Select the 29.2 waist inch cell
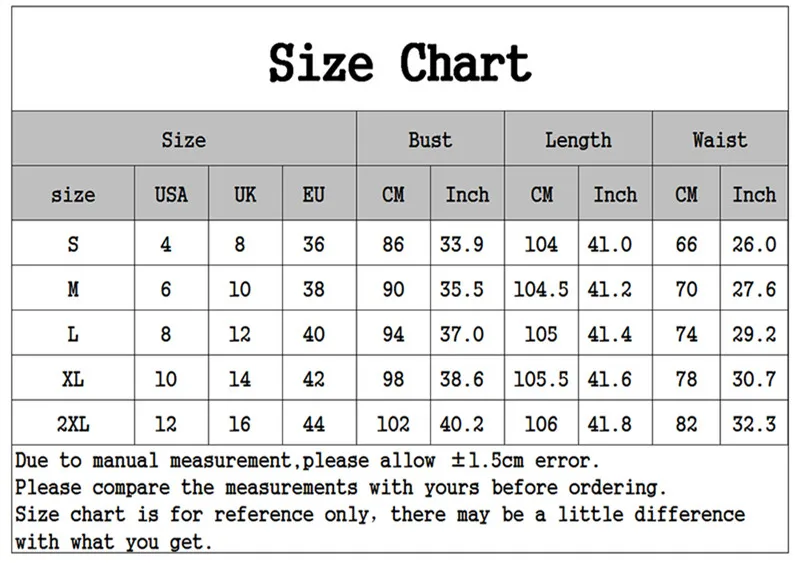 coord(754,335)
